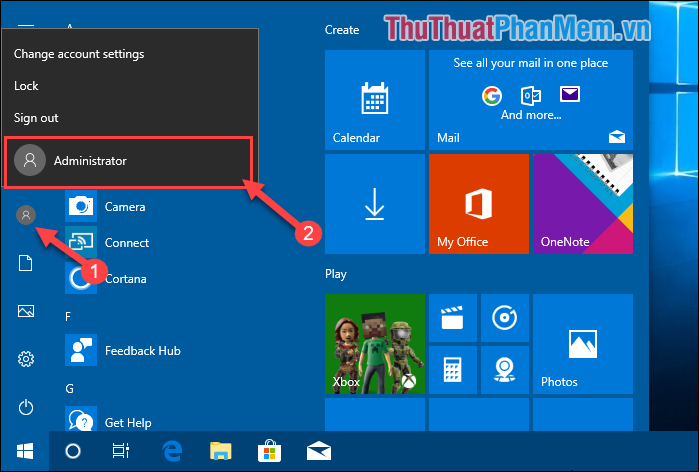Choose Sign out from the account menu

click(x=36, y=118)
